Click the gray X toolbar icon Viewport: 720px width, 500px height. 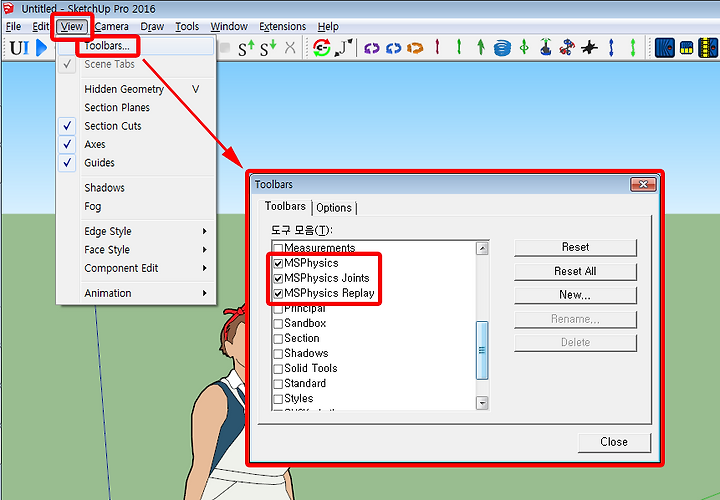290,47
